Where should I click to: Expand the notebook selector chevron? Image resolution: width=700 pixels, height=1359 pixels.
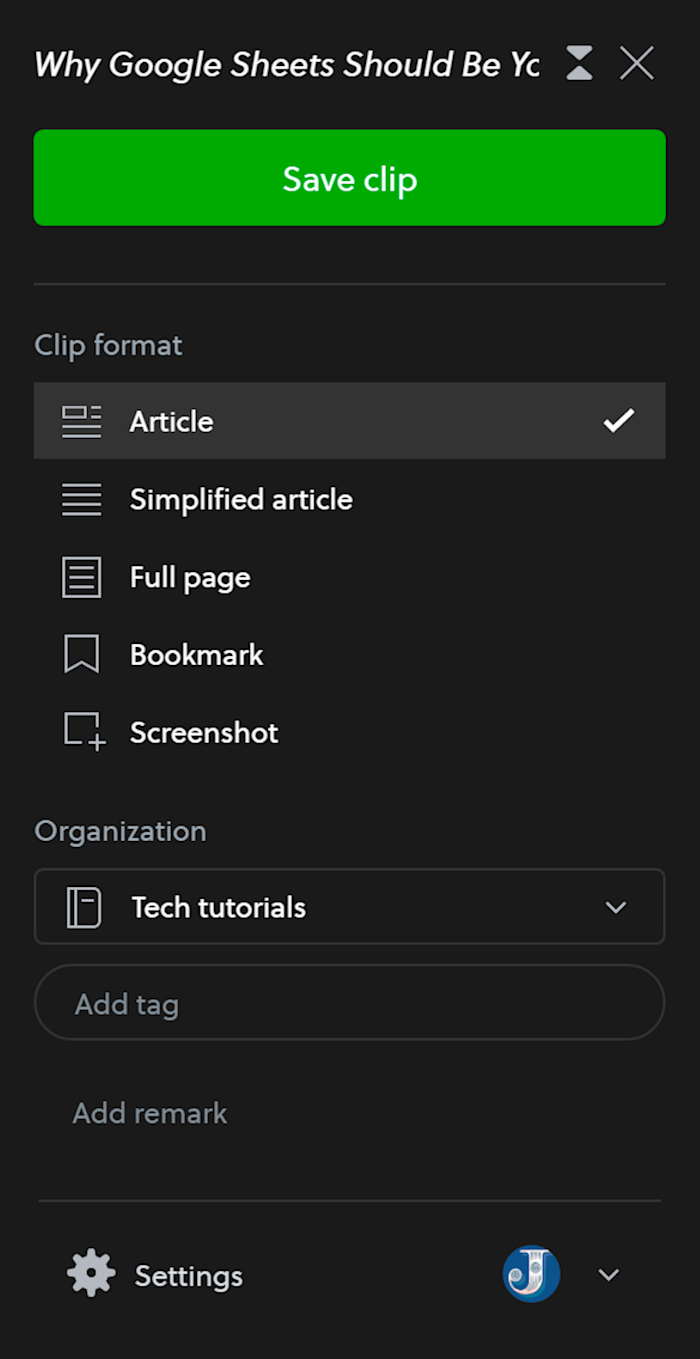click(x=616, y=907)
